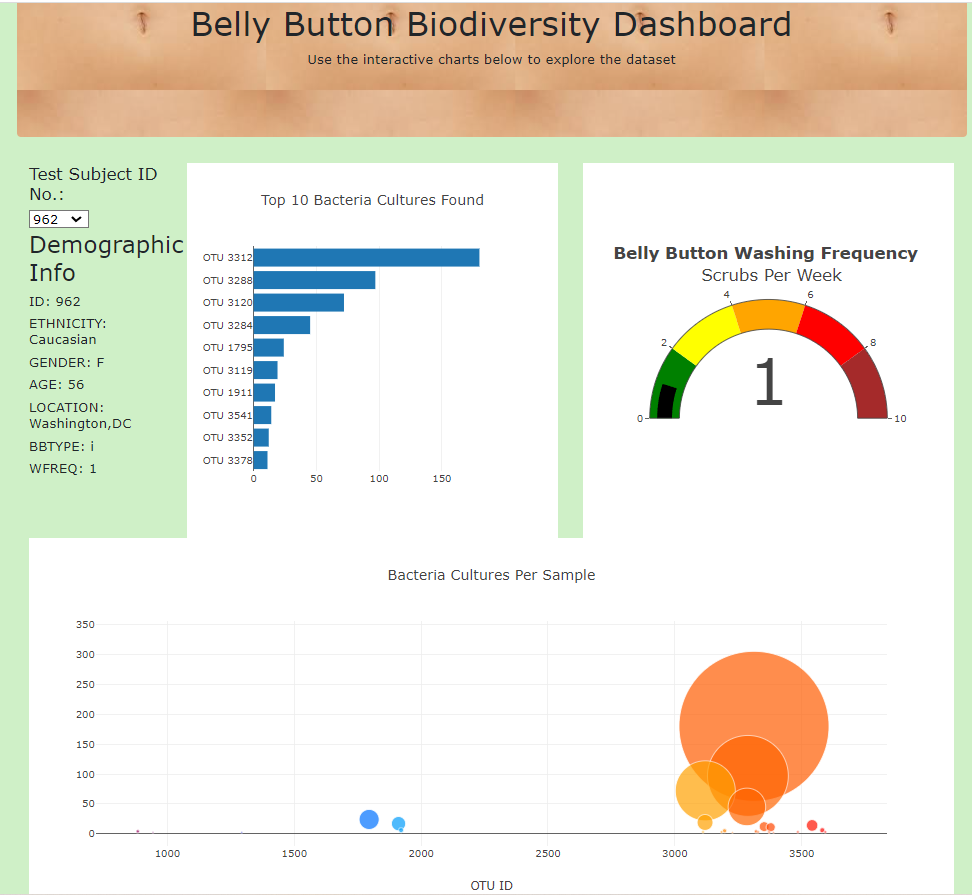972x895 pixels.
Task: Click the light blue bubble near OTU ID 1900
Action: pos(399,824)
